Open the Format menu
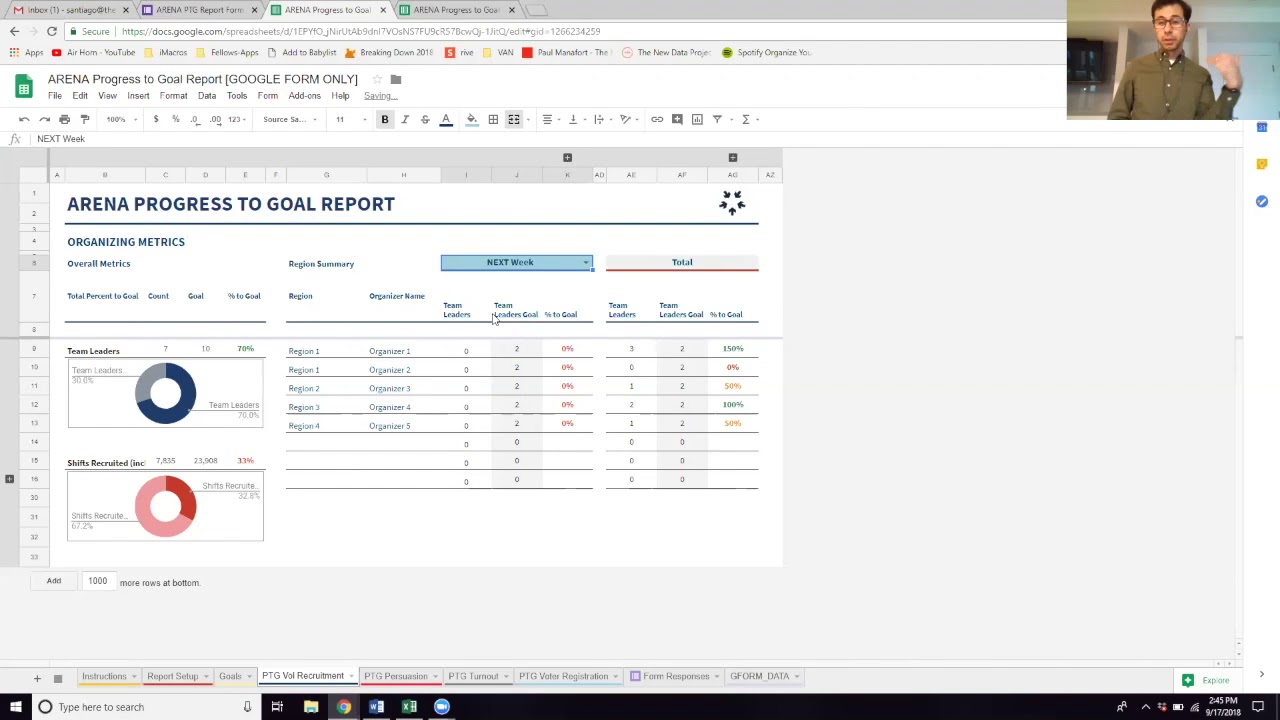 [x=173, y=96]
